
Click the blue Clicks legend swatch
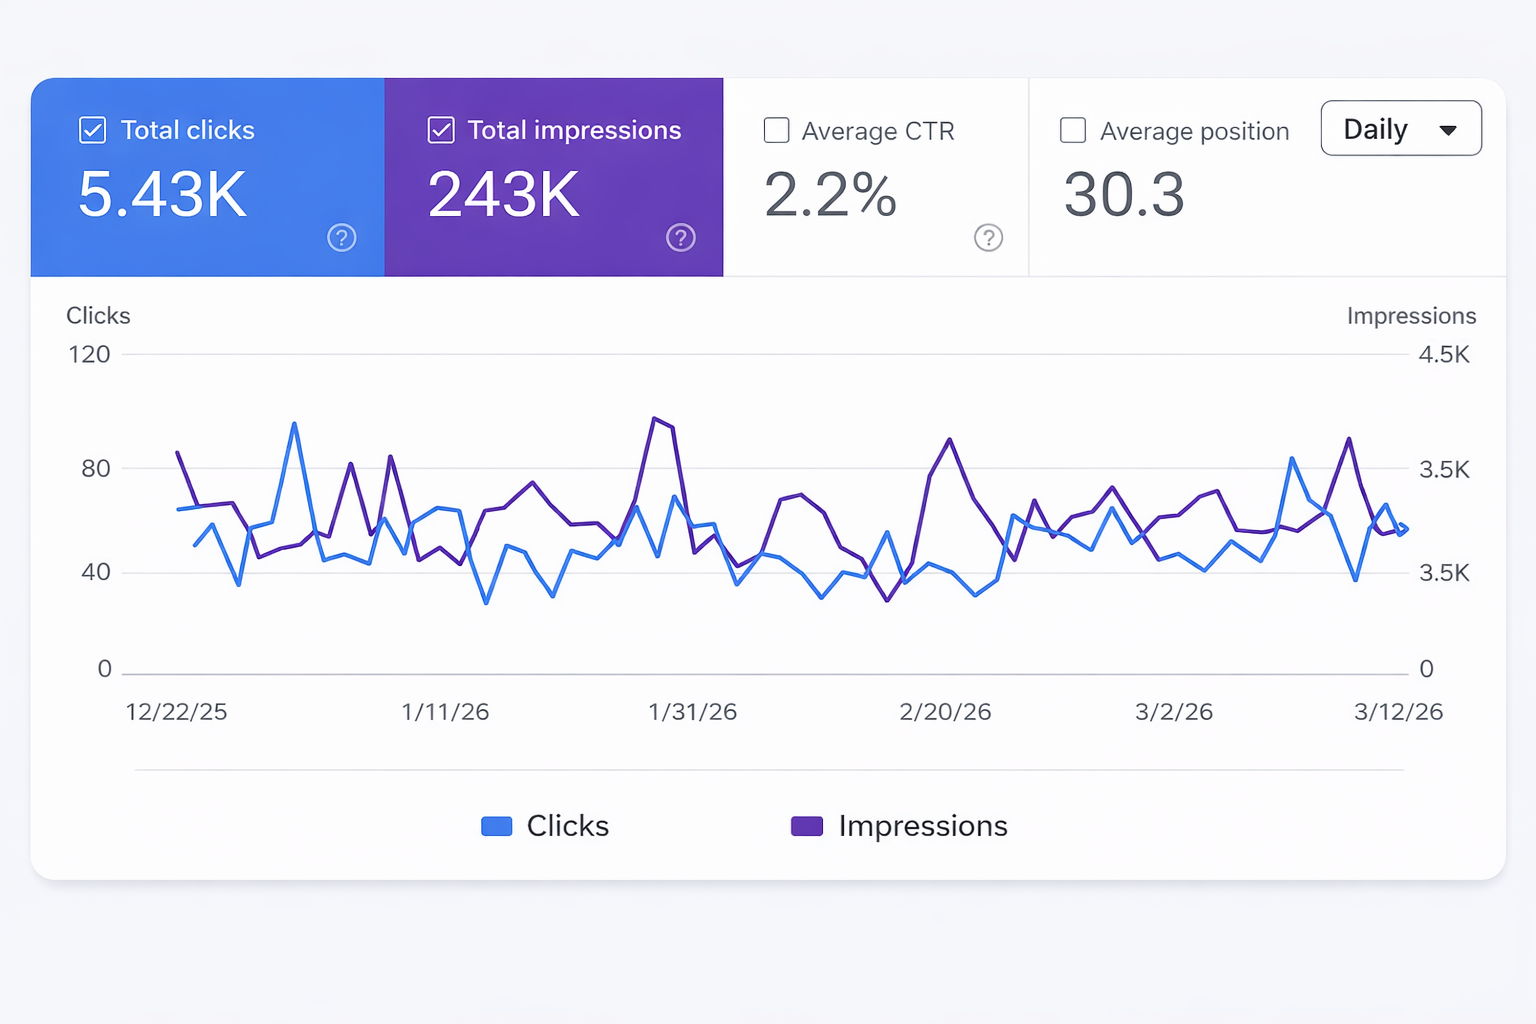click(x=497, y=826)
